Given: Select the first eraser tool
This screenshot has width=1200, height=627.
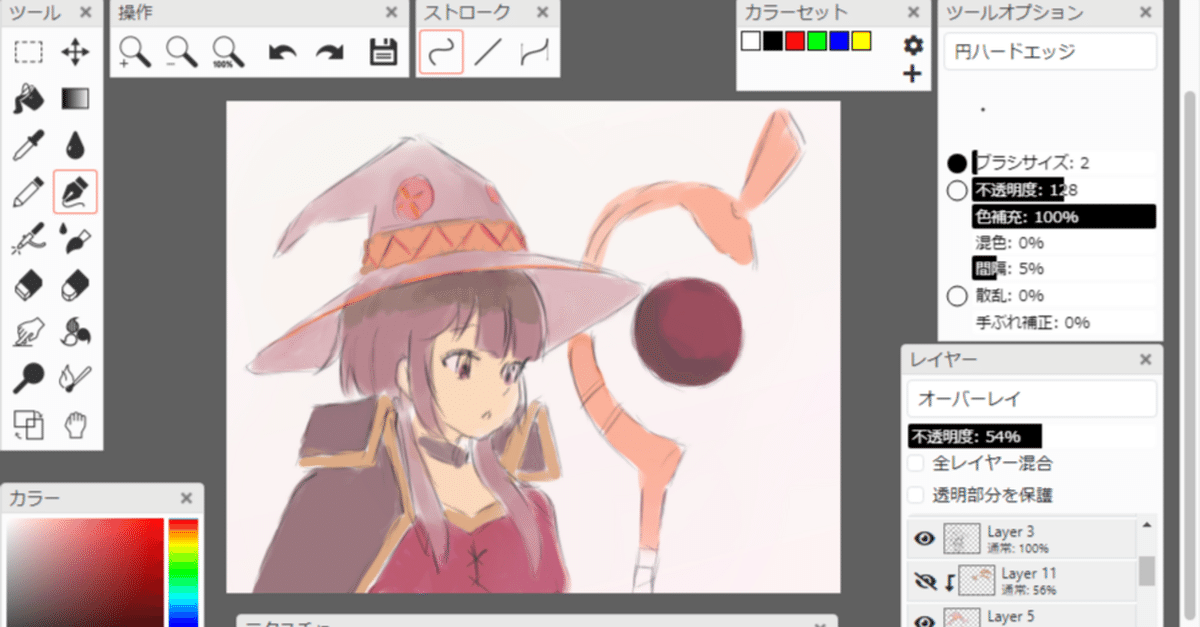Looking at the screenshot, I should [x=28, y=285].
